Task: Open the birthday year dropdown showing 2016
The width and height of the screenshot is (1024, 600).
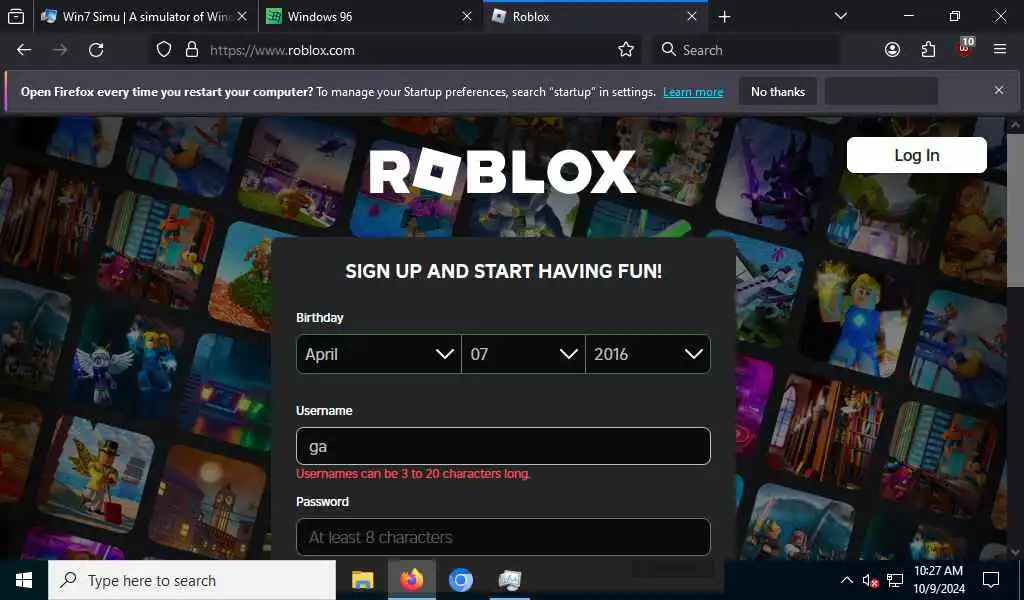Action: [648, 354]
